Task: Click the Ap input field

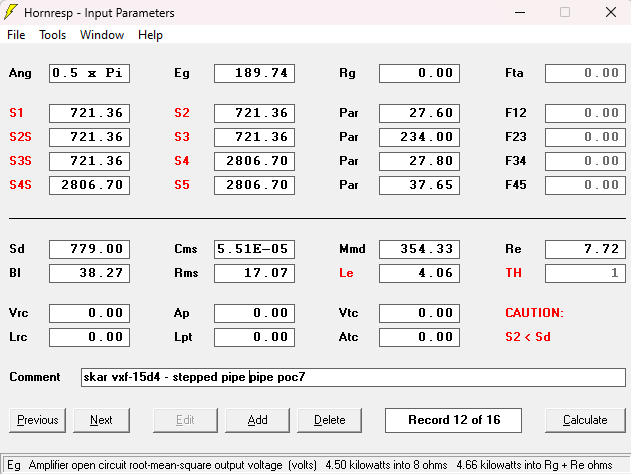Action: pyautogui.click(x=254, y=313)
